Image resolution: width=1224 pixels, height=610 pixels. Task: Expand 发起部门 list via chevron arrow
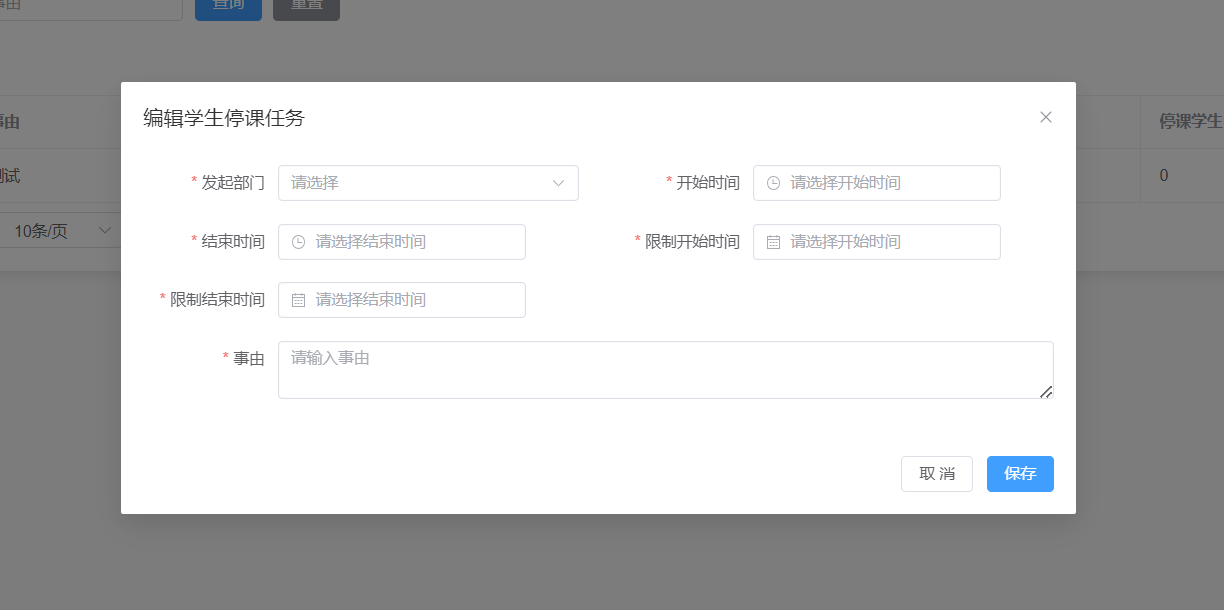[559, 183]
